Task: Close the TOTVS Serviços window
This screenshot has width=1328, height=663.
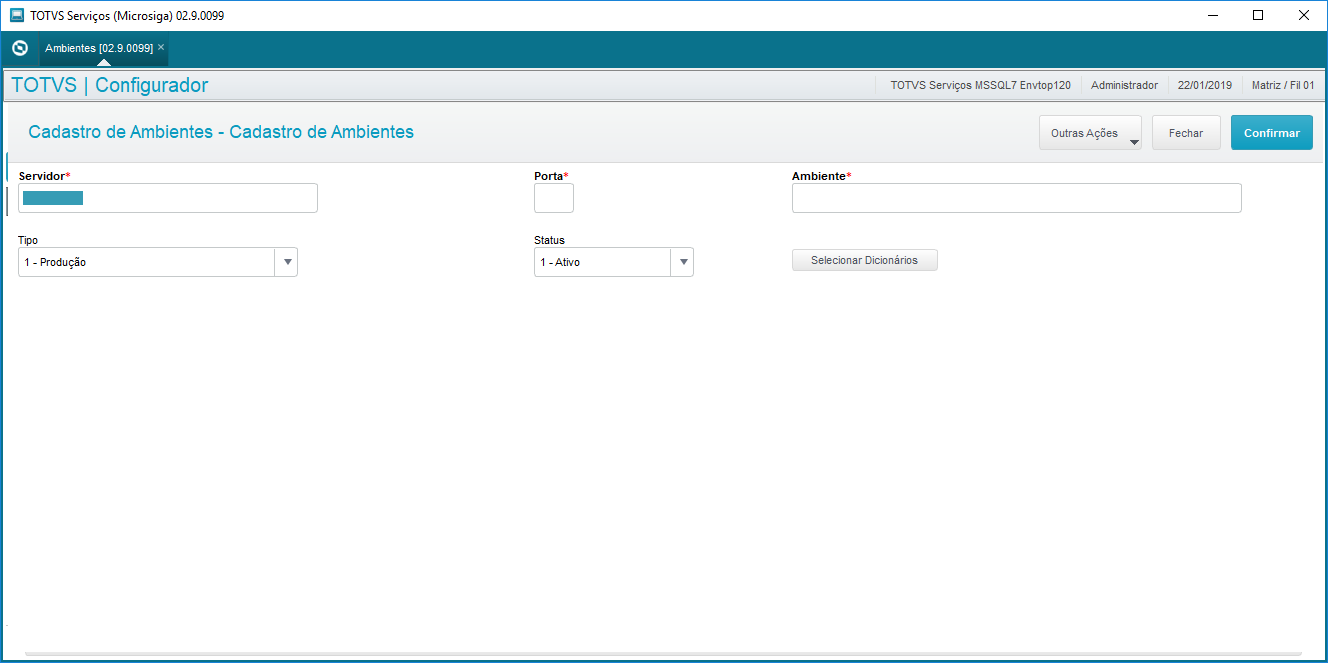Action: pos(1304,15)
